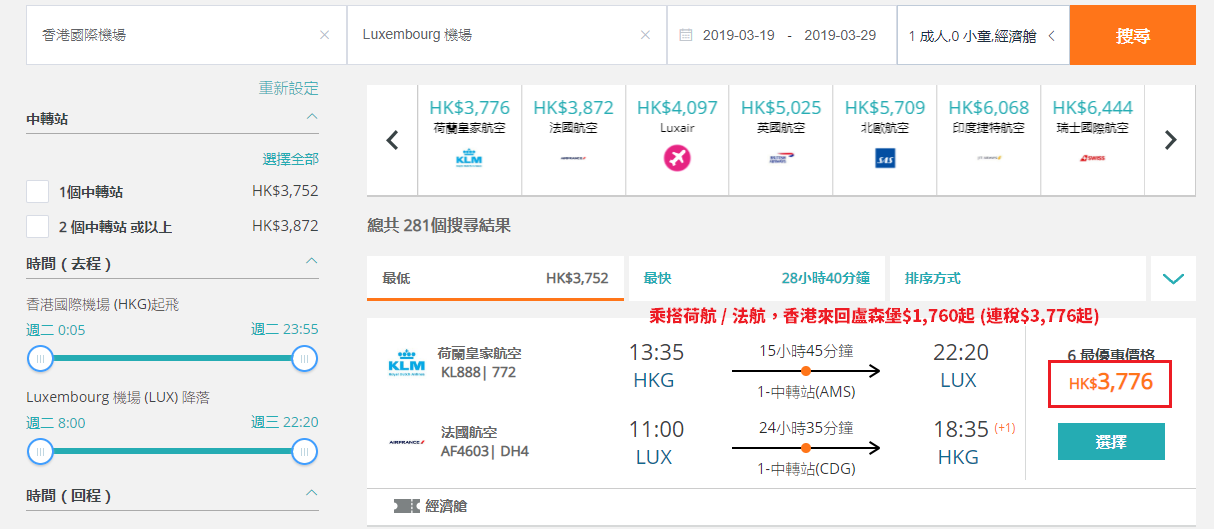The height and width of the screenshot is (529, 1214).
Task: Click 1-中轉站(CDG) stopover text
Action: click(806, 469)
